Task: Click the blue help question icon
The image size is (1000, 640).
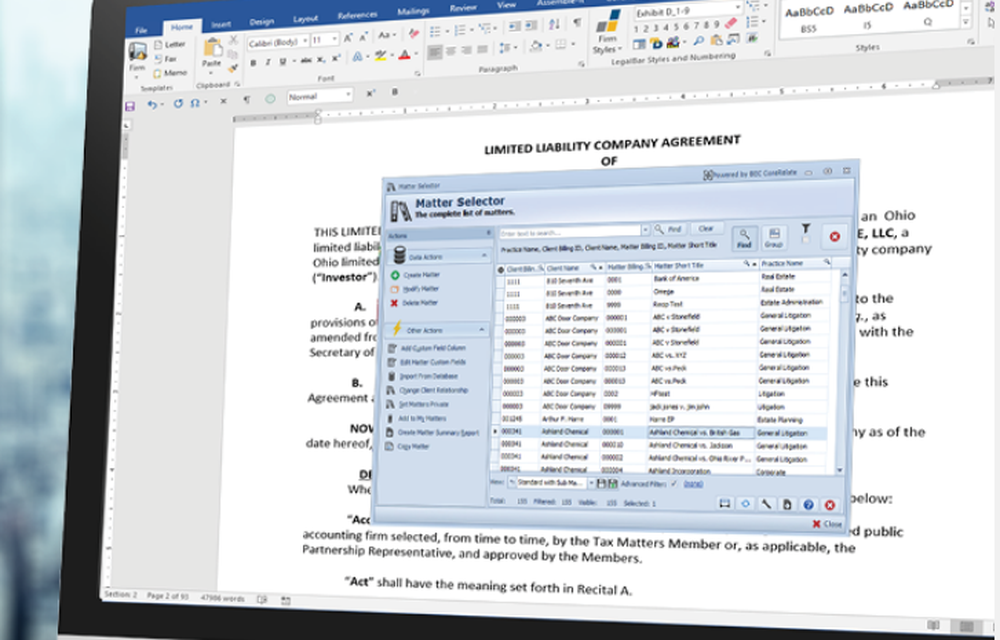Action: point(808,504)
